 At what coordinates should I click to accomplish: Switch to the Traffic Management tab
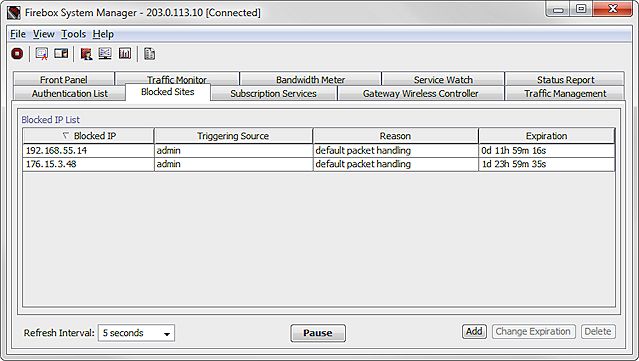565,93
